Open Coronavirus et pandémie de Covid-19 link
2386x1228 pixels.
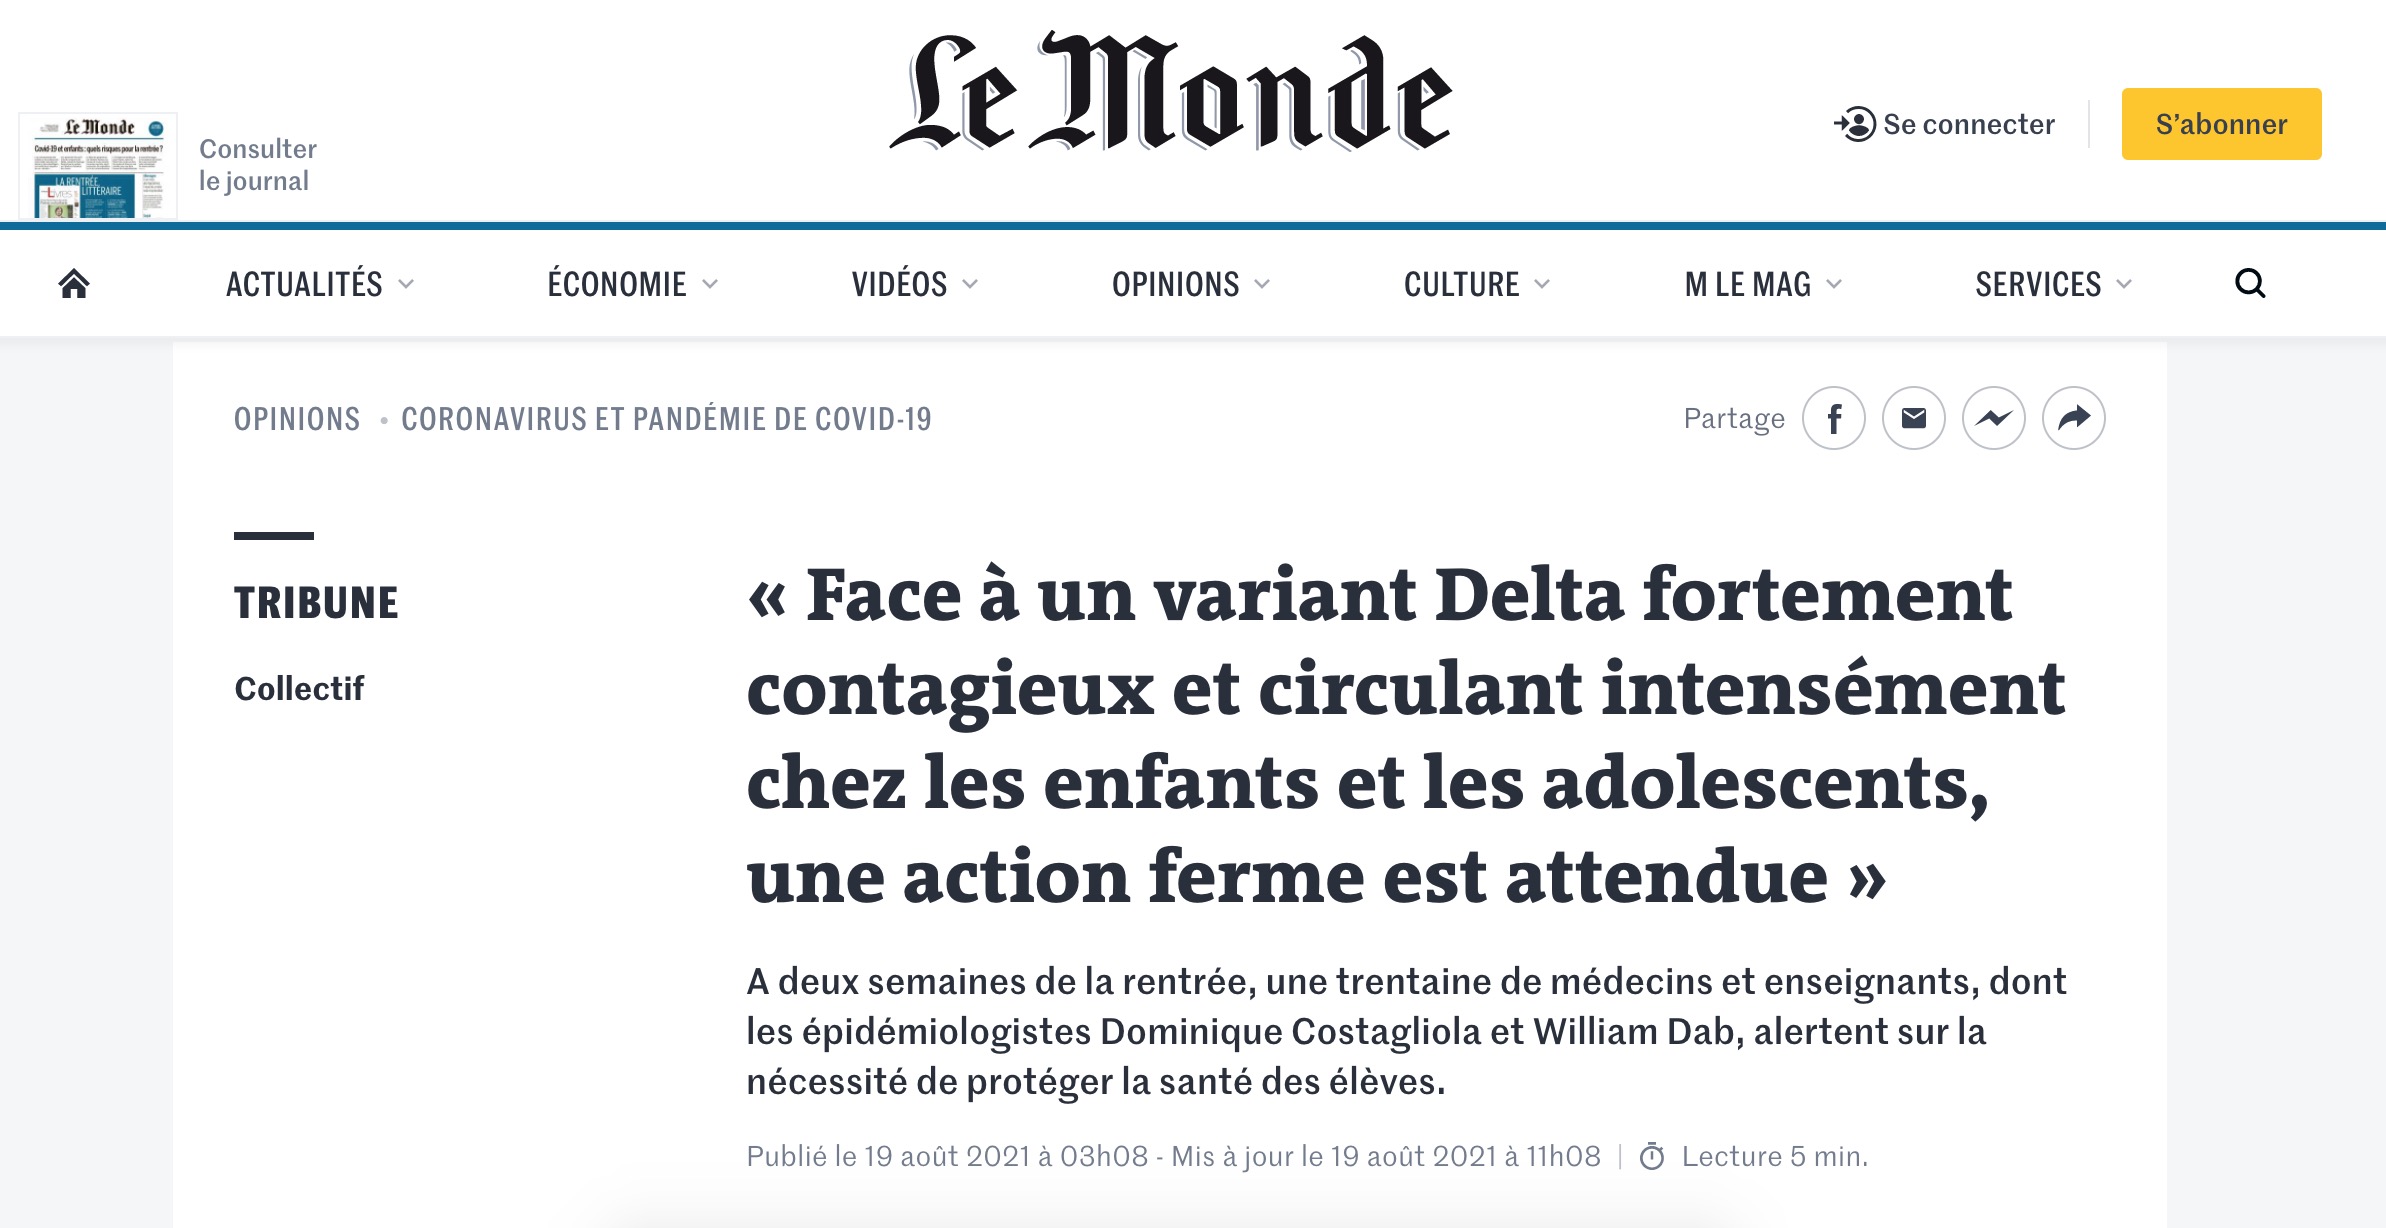(x=666, y=419)
